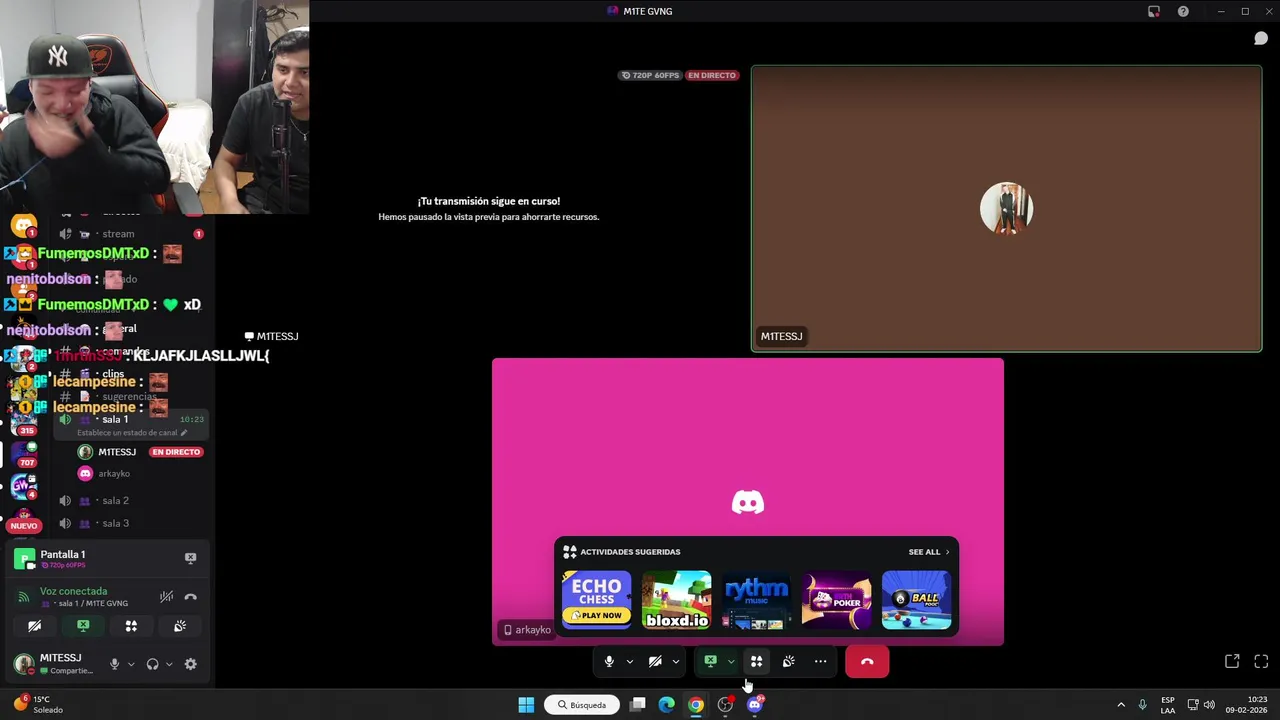Viewport: 1280px width, 720px height.
Task: Set channel status 'Establece un estado de canal'
Action: [x=133, y=433]
